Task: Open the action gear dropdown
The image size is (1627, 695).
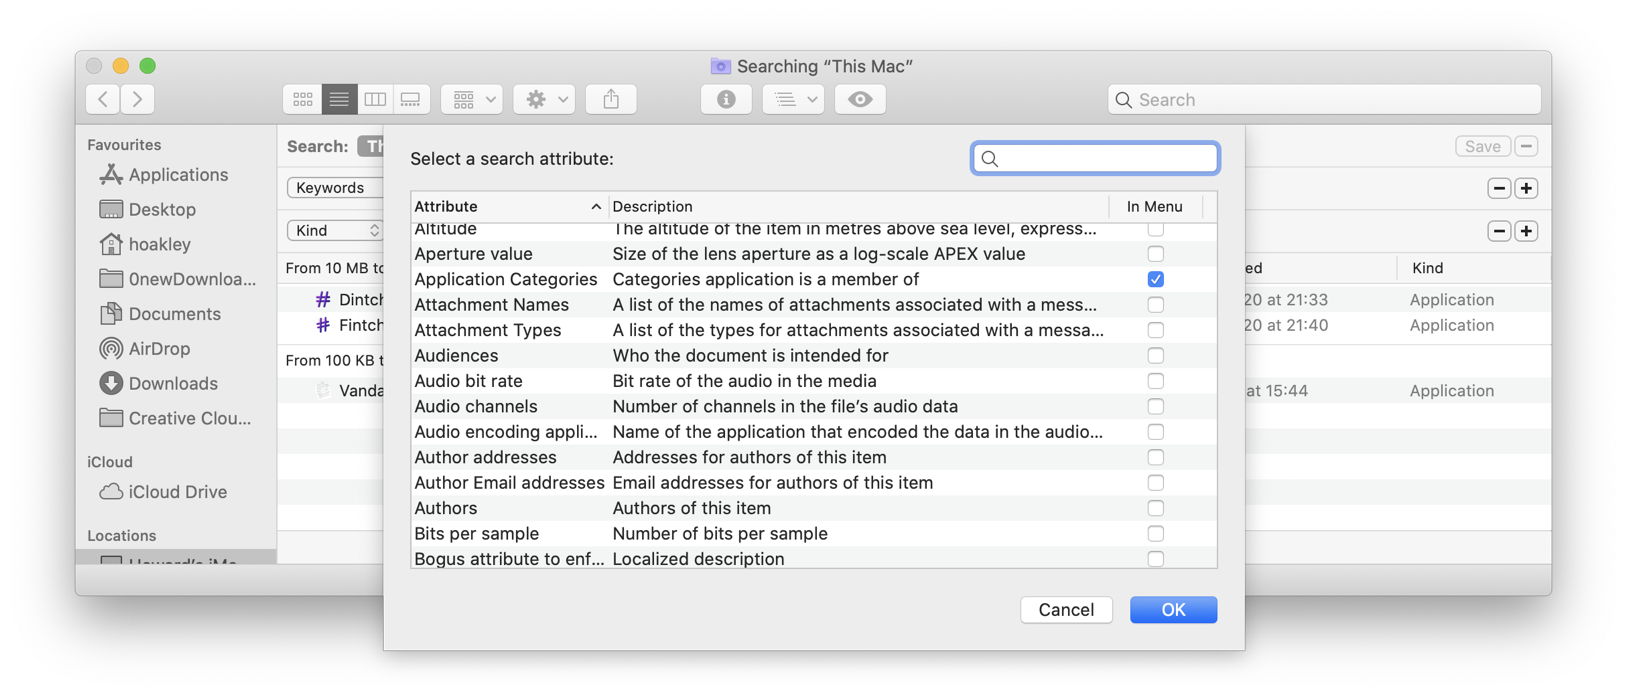Action: [546, 99]
